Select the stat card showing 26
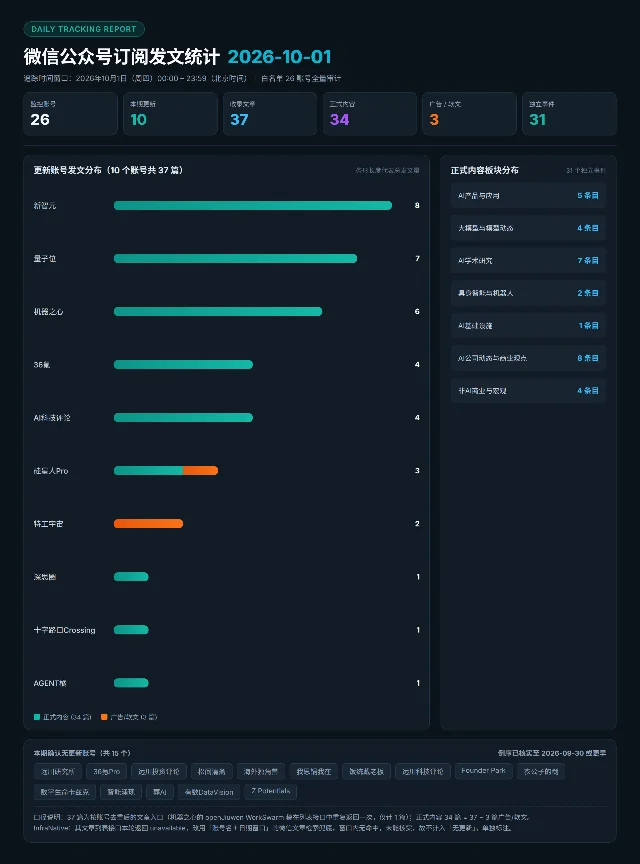640x864 pixels. tap(71, 114)
